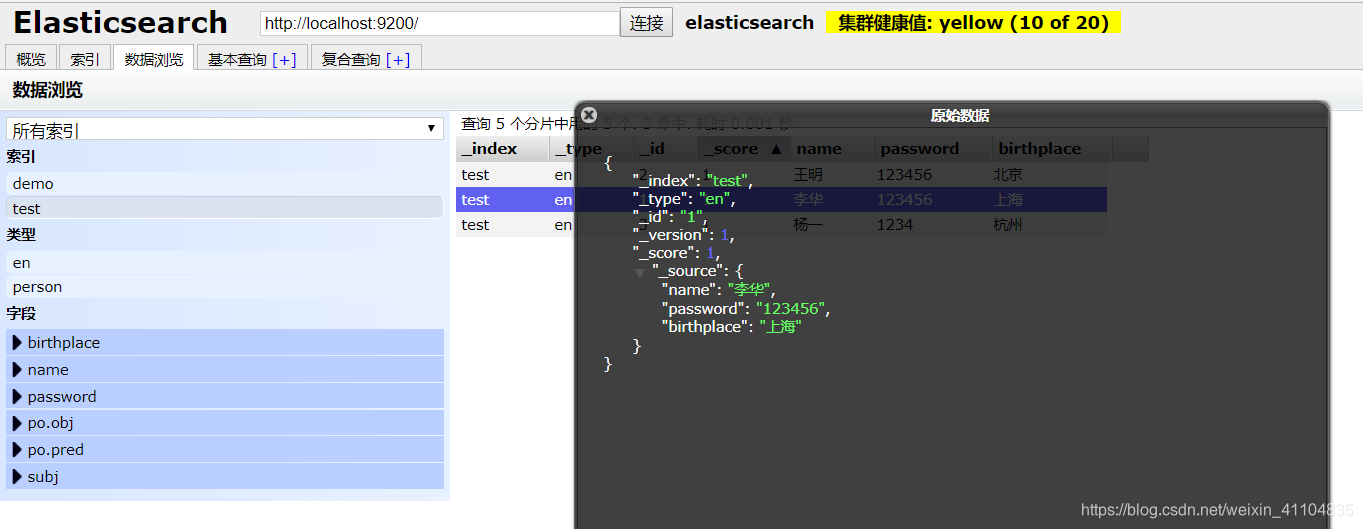Screen dimensions: 1363x529
Task: Add a new 复合查询 tab with [+]
Action: pos(398,60)
